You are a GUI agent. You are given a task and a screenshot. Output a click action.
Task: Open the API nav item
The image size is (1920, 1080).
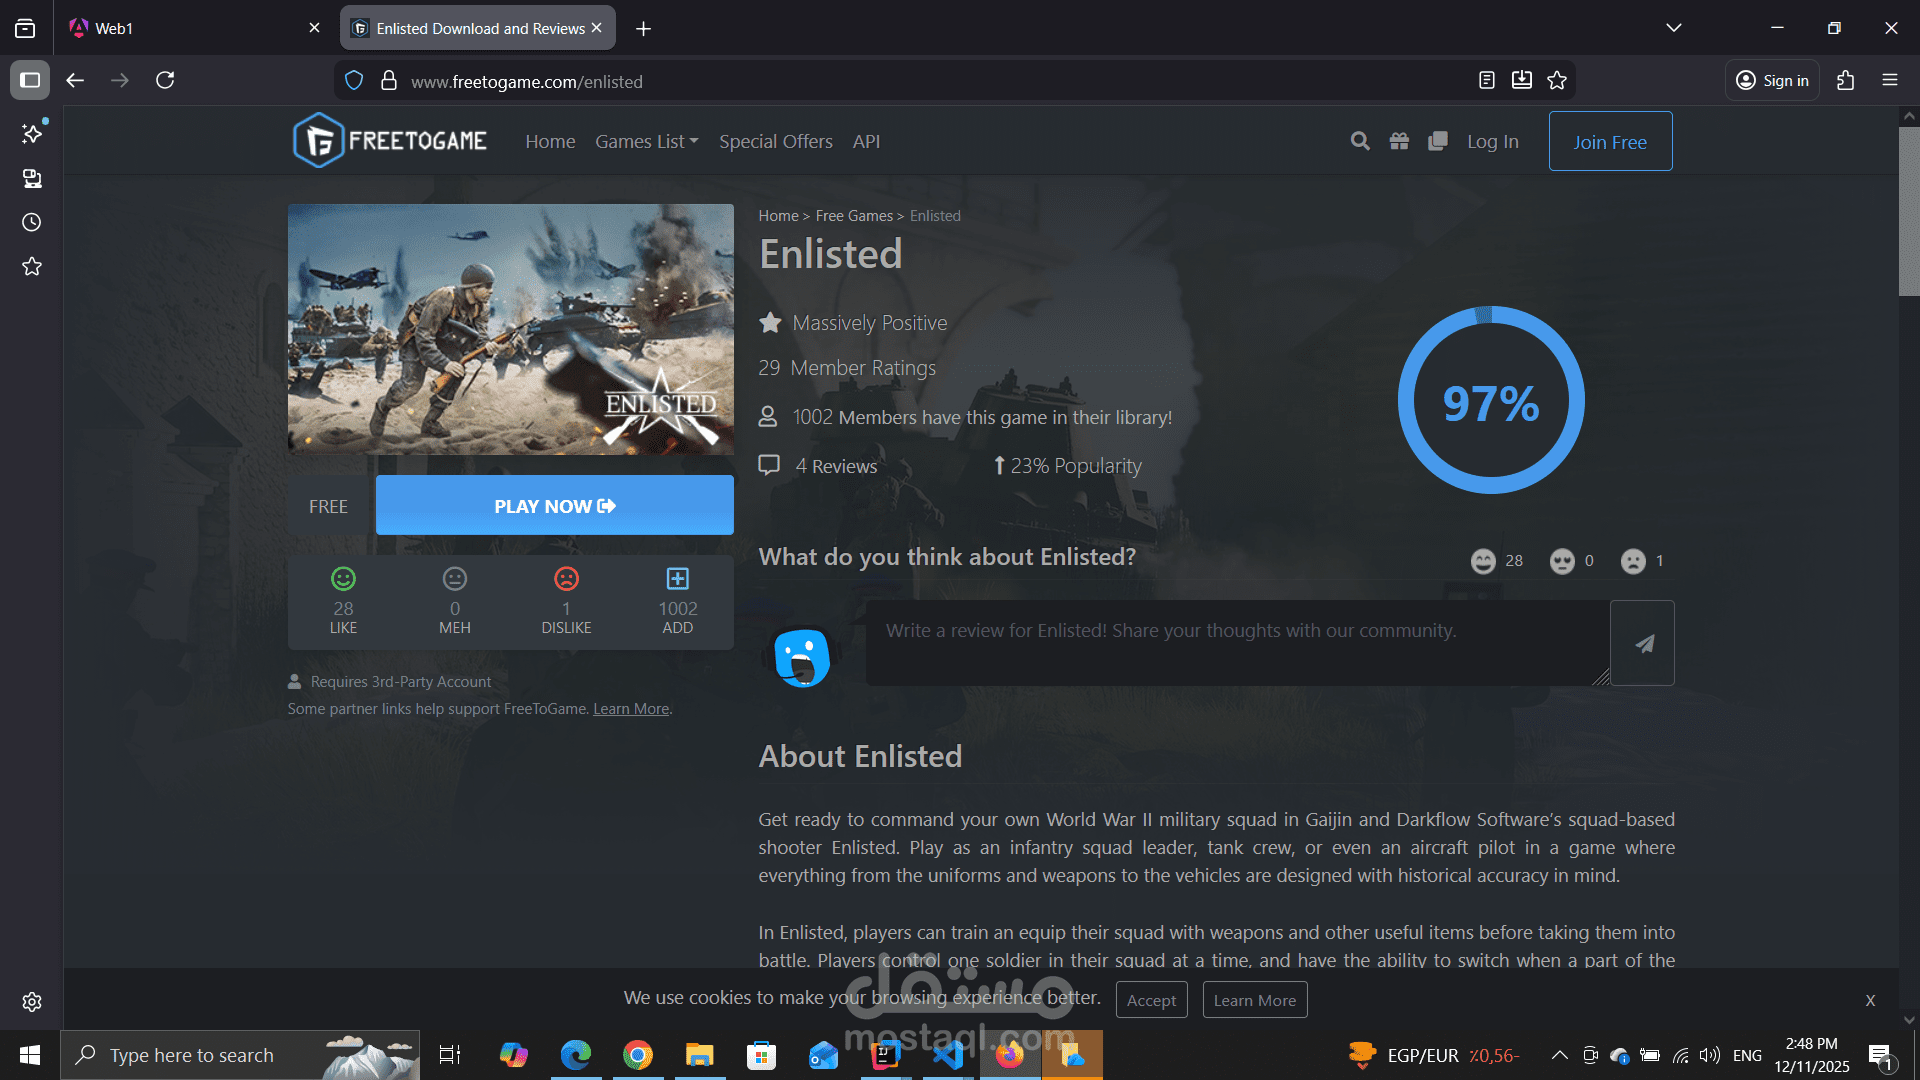point(866,142)
